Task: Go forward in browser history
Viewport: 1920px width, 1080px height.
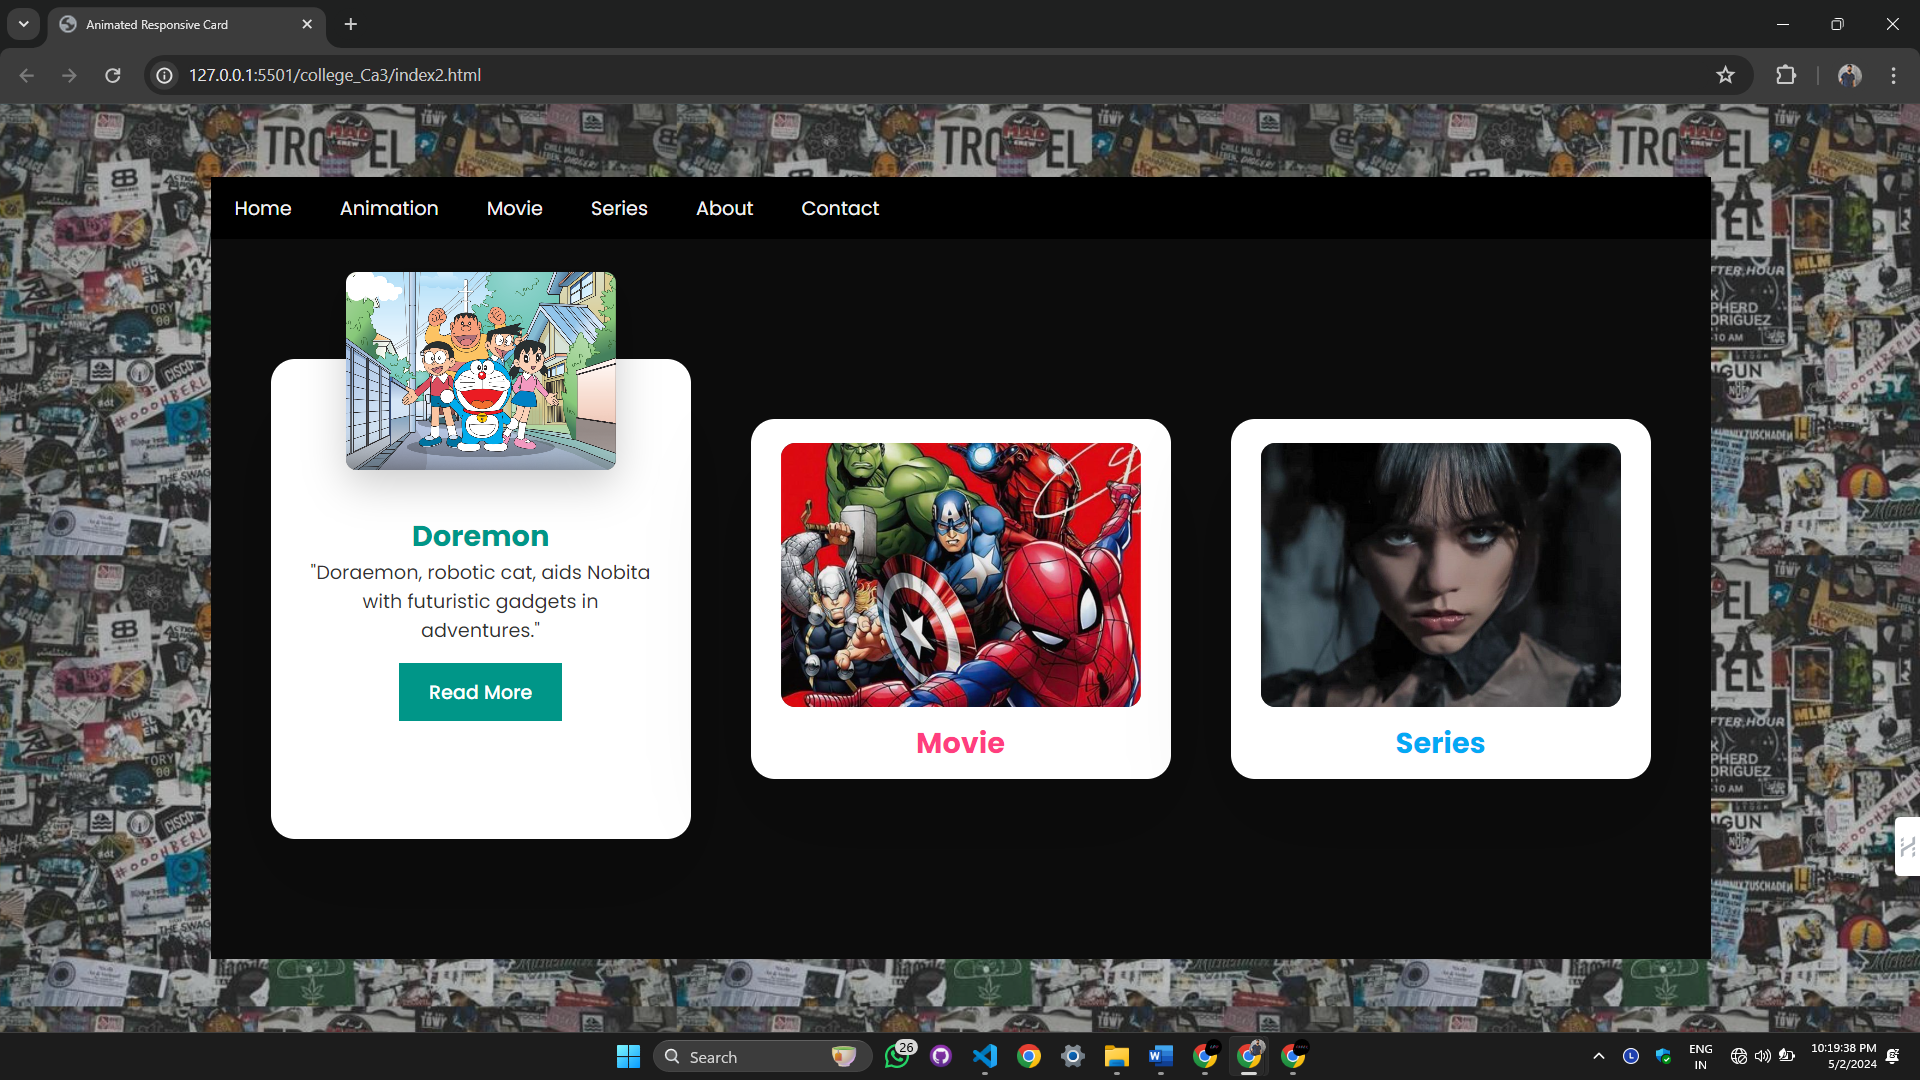Action: click(69, 75)
